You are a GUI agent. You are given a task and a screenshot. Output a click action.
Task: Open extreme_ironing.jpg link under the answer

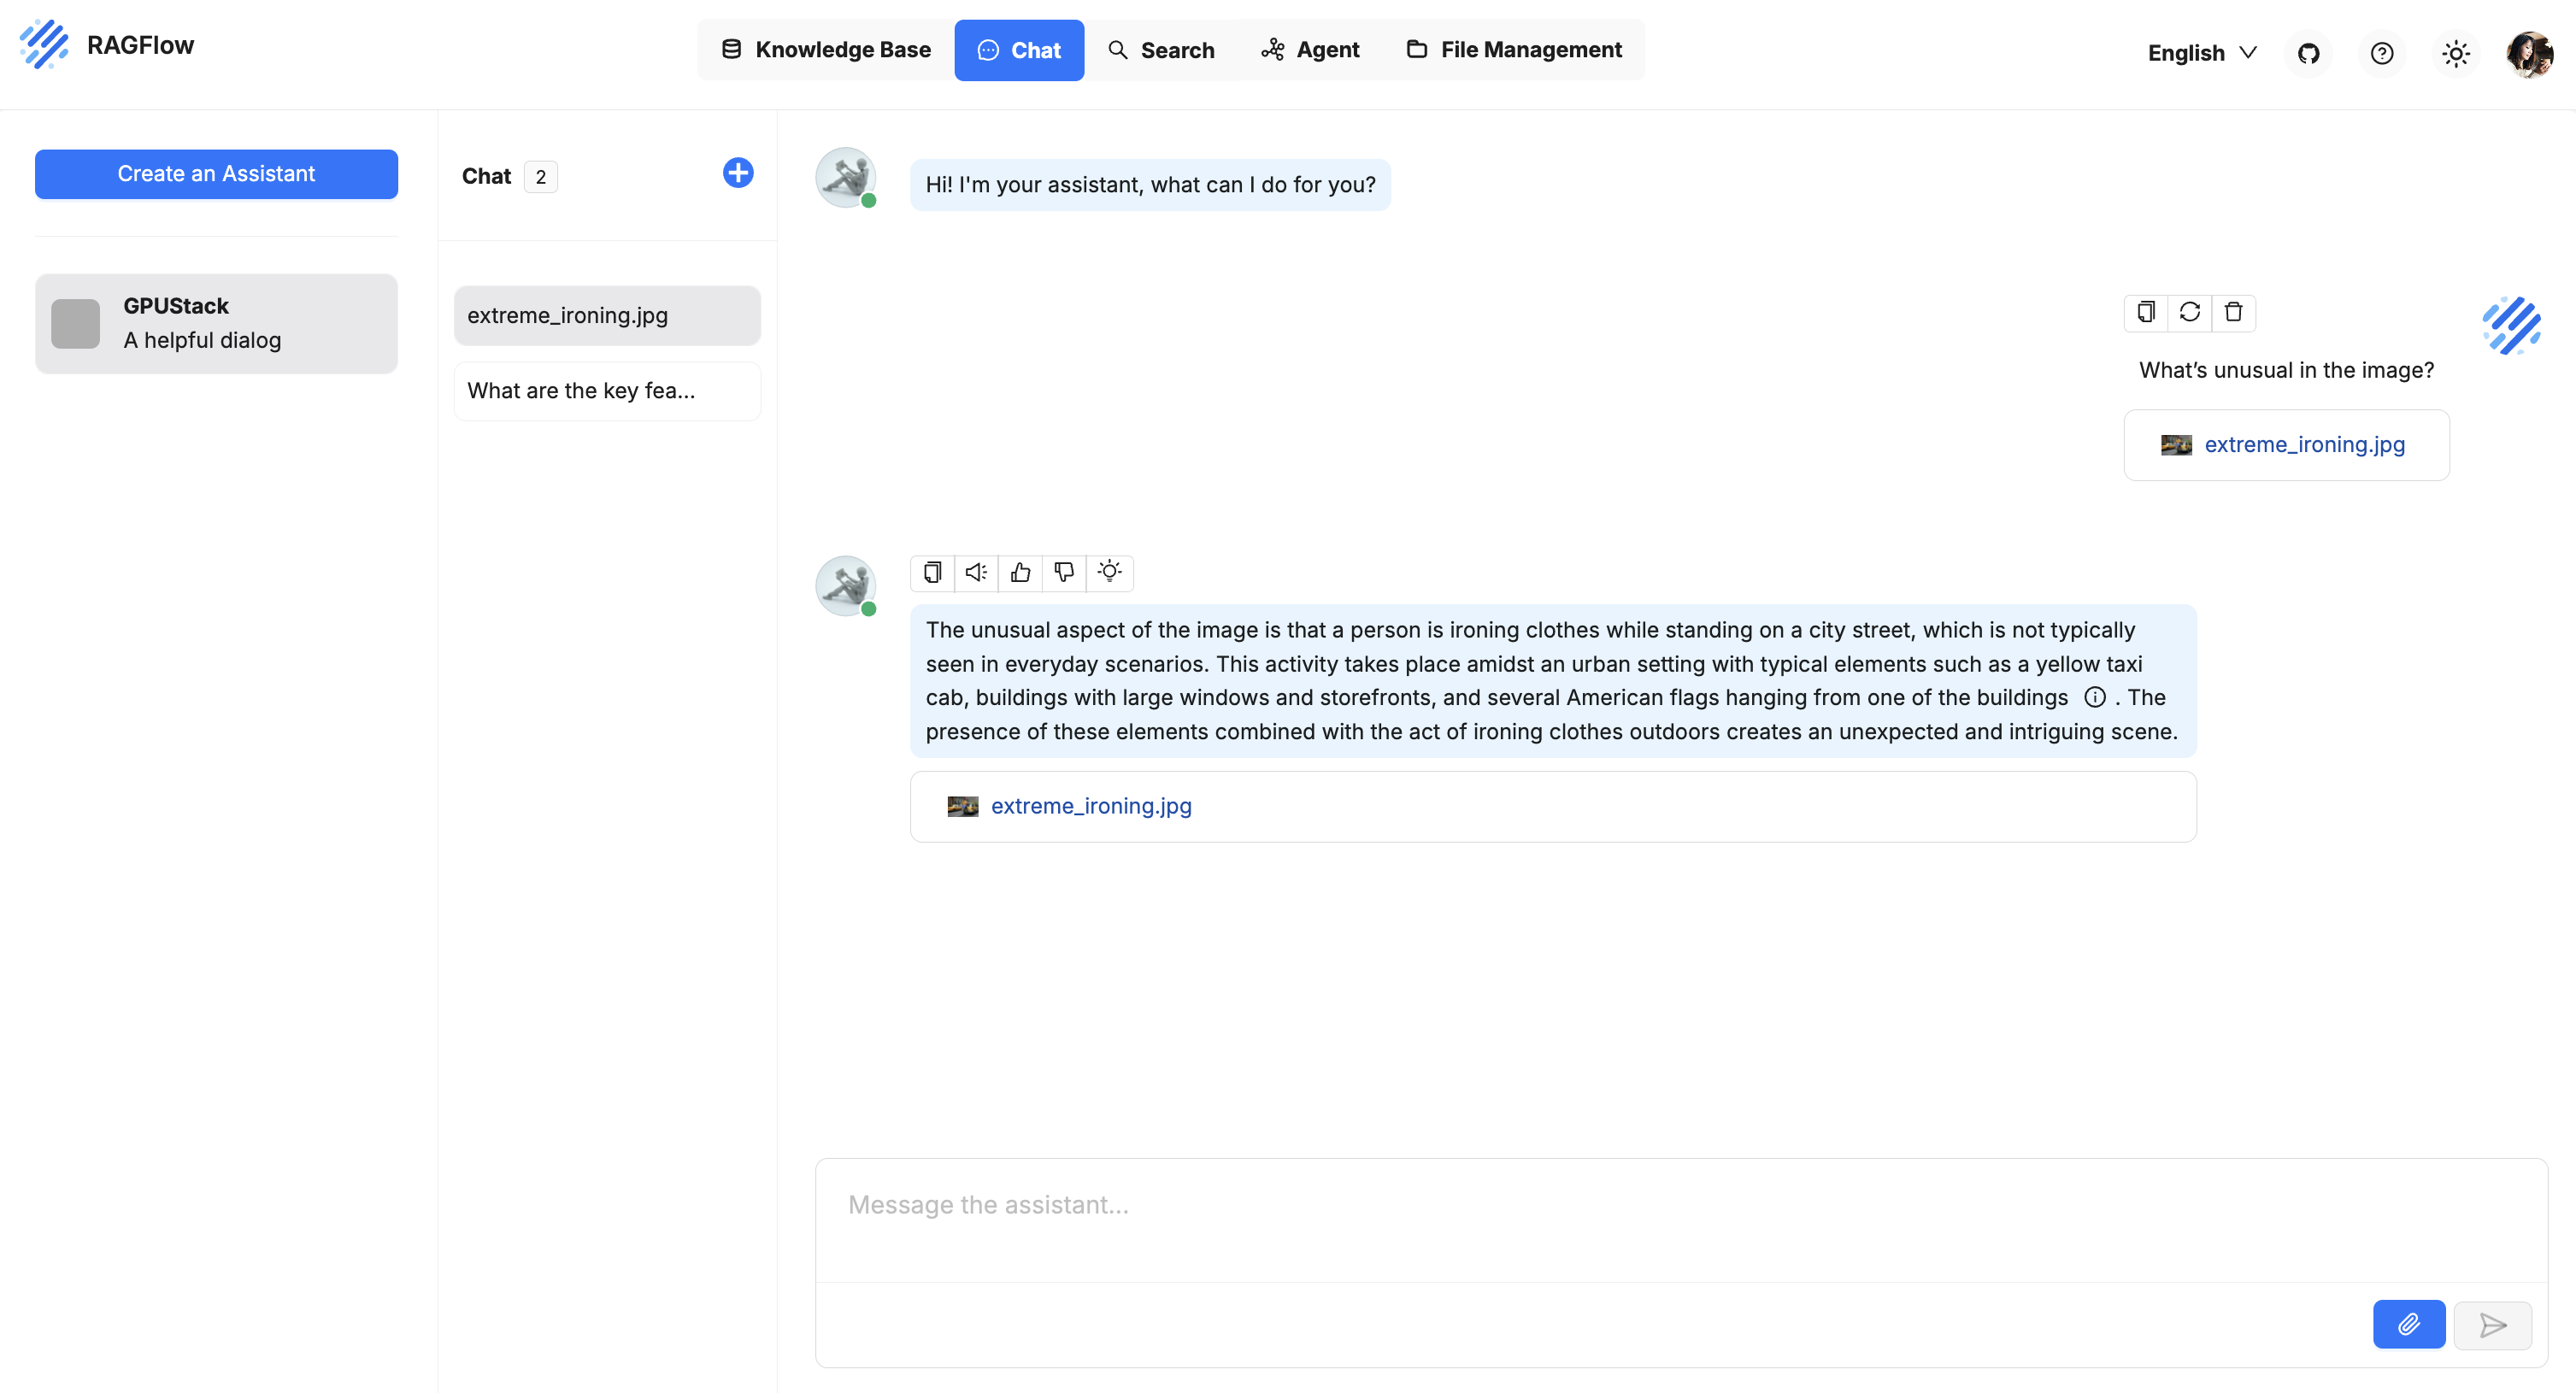tap(1090, 806)
